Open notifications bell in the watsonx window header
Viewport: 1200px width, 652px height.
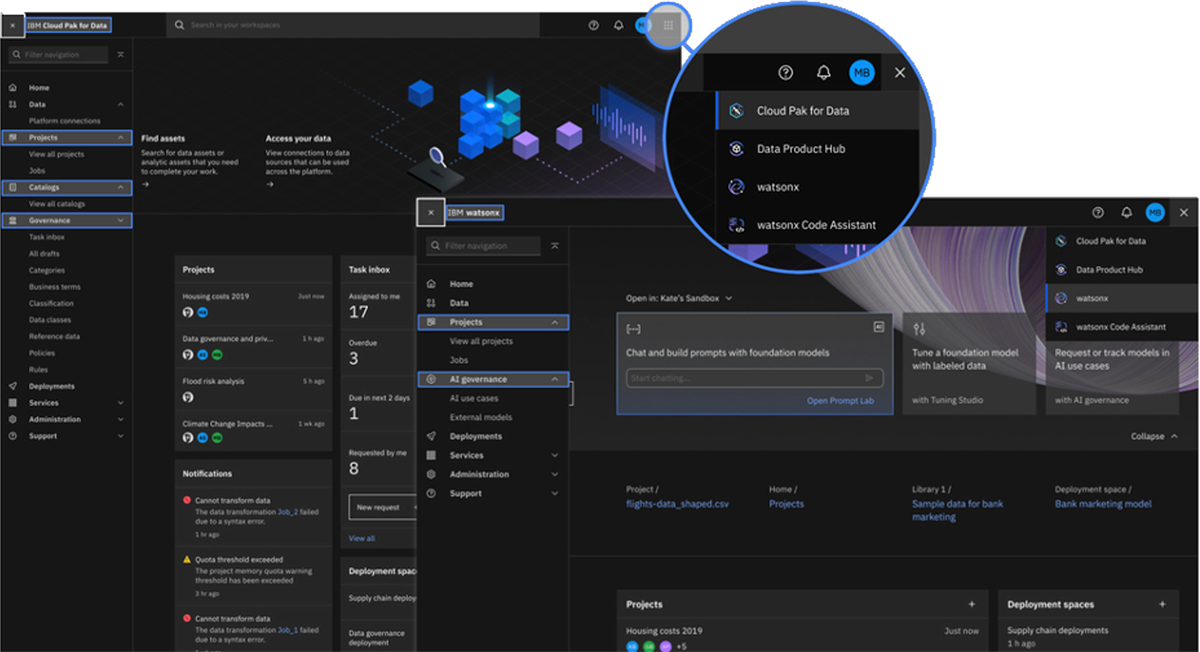(1126, 212)
